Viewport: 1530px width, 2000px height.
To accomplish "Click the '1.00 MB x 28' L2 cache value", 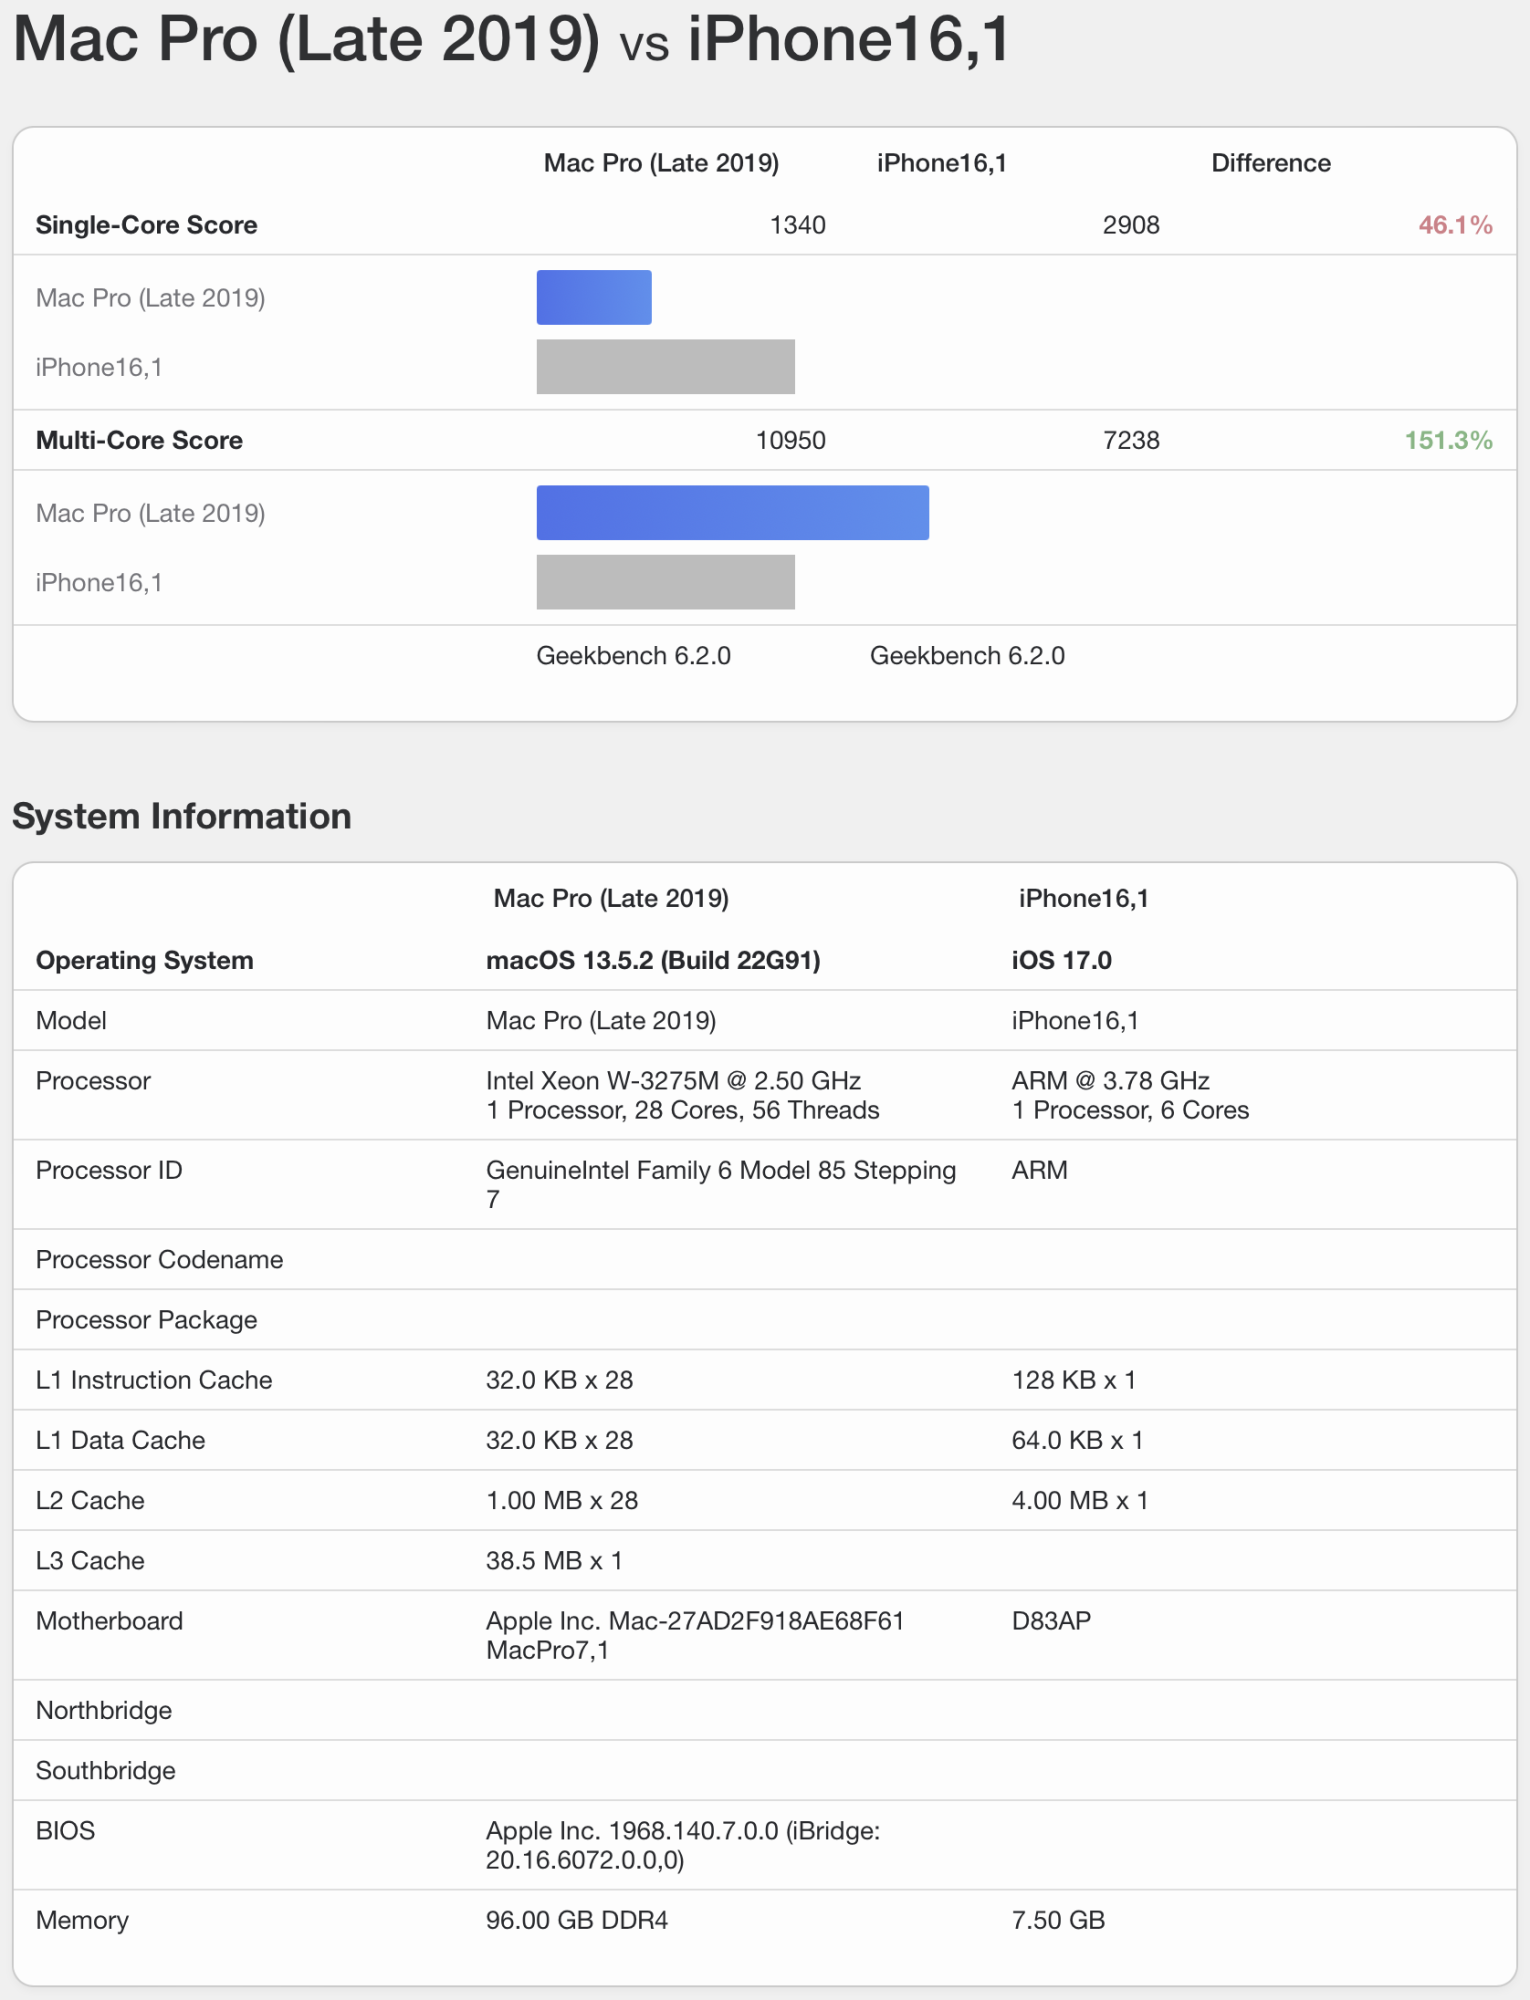I will [x=562, y=1500].
